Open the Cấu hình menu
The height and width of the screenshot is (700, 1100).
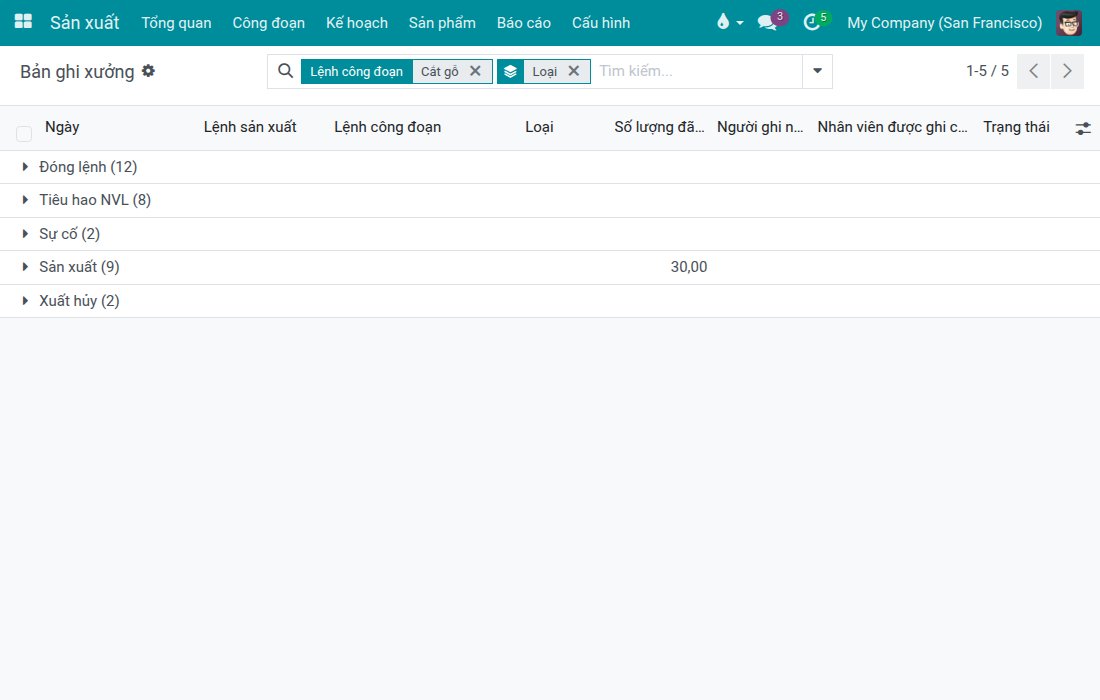tap(601, 22)
